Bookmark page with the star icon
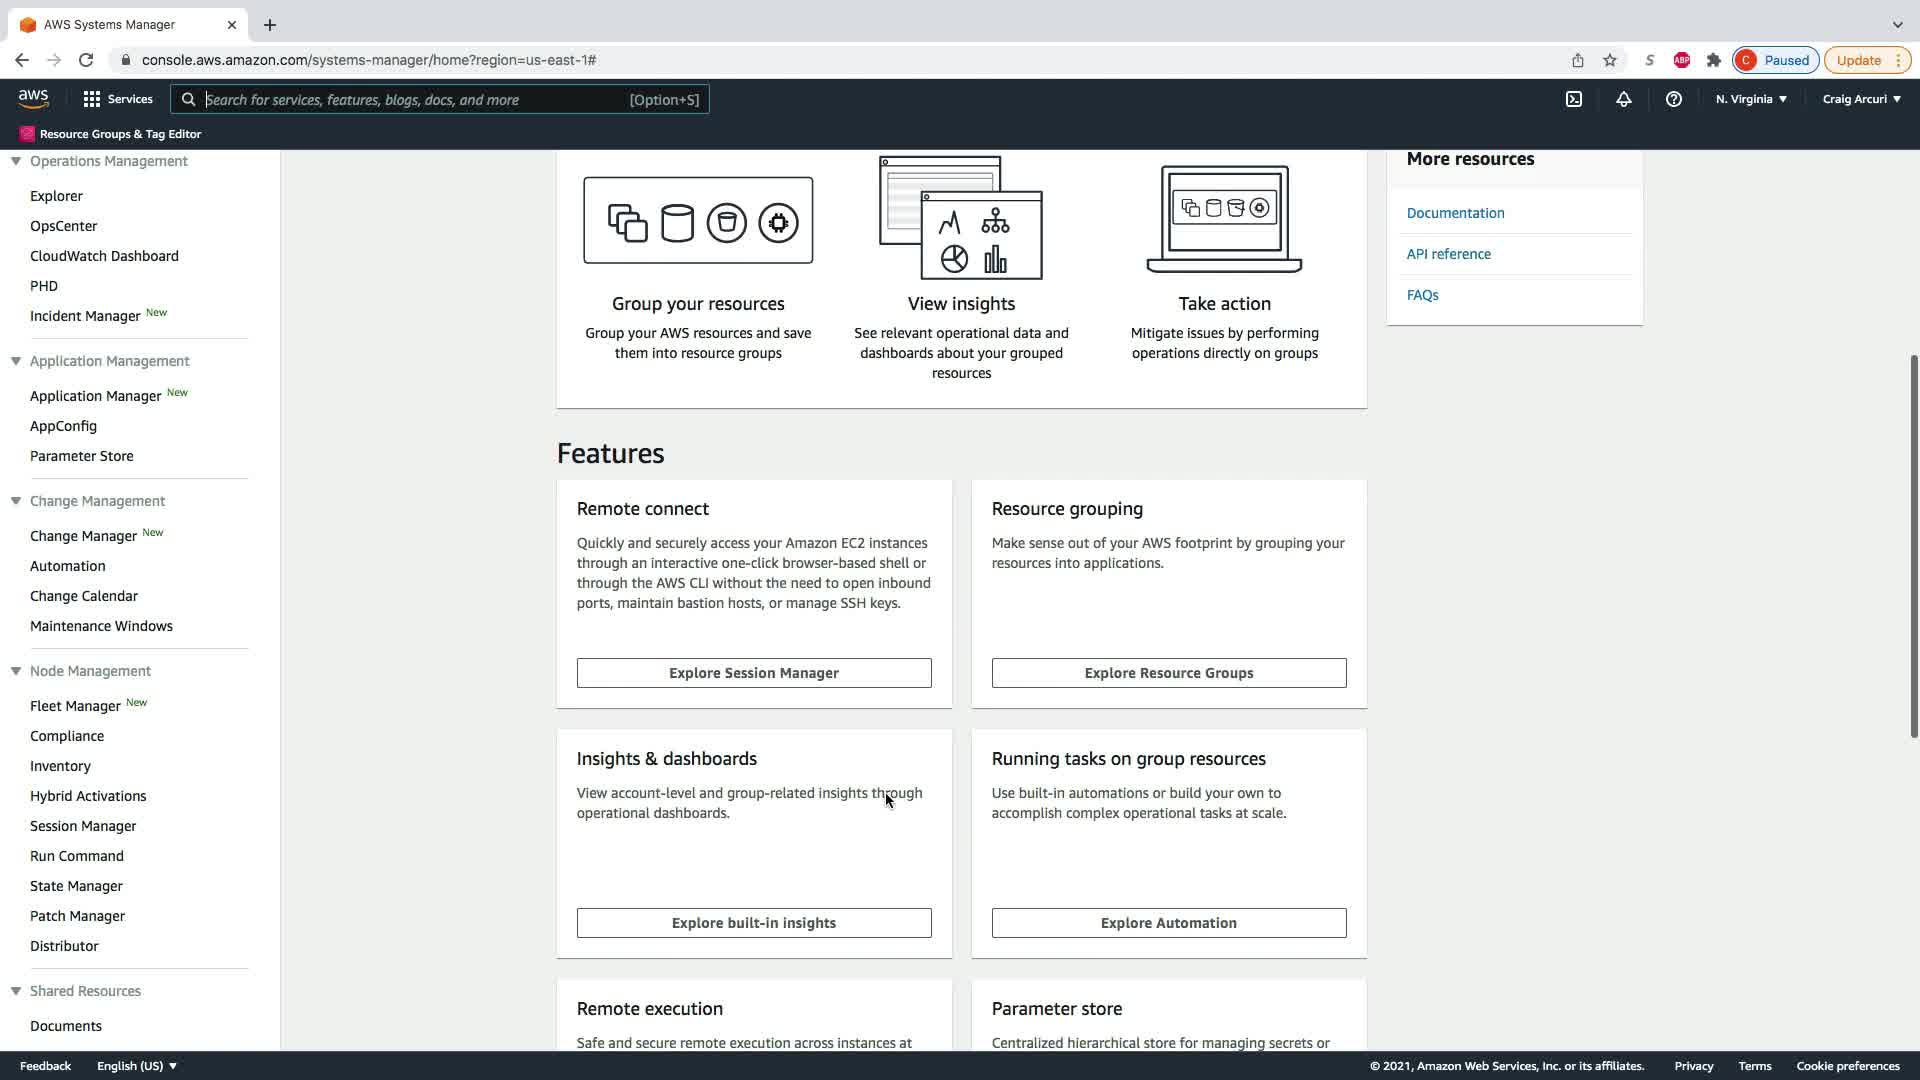 click(x=1609, y=60)
